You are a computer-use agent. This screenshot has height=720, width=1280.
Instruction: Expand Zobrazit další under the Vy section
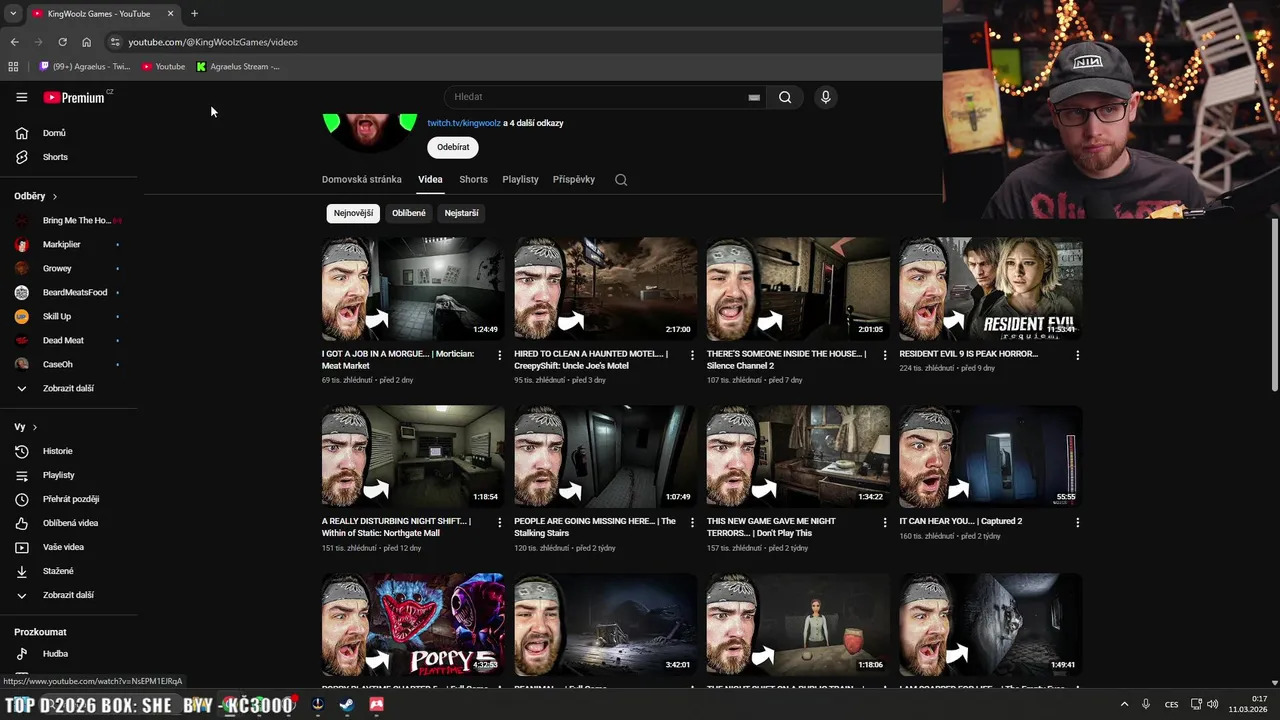pos(69,595)
